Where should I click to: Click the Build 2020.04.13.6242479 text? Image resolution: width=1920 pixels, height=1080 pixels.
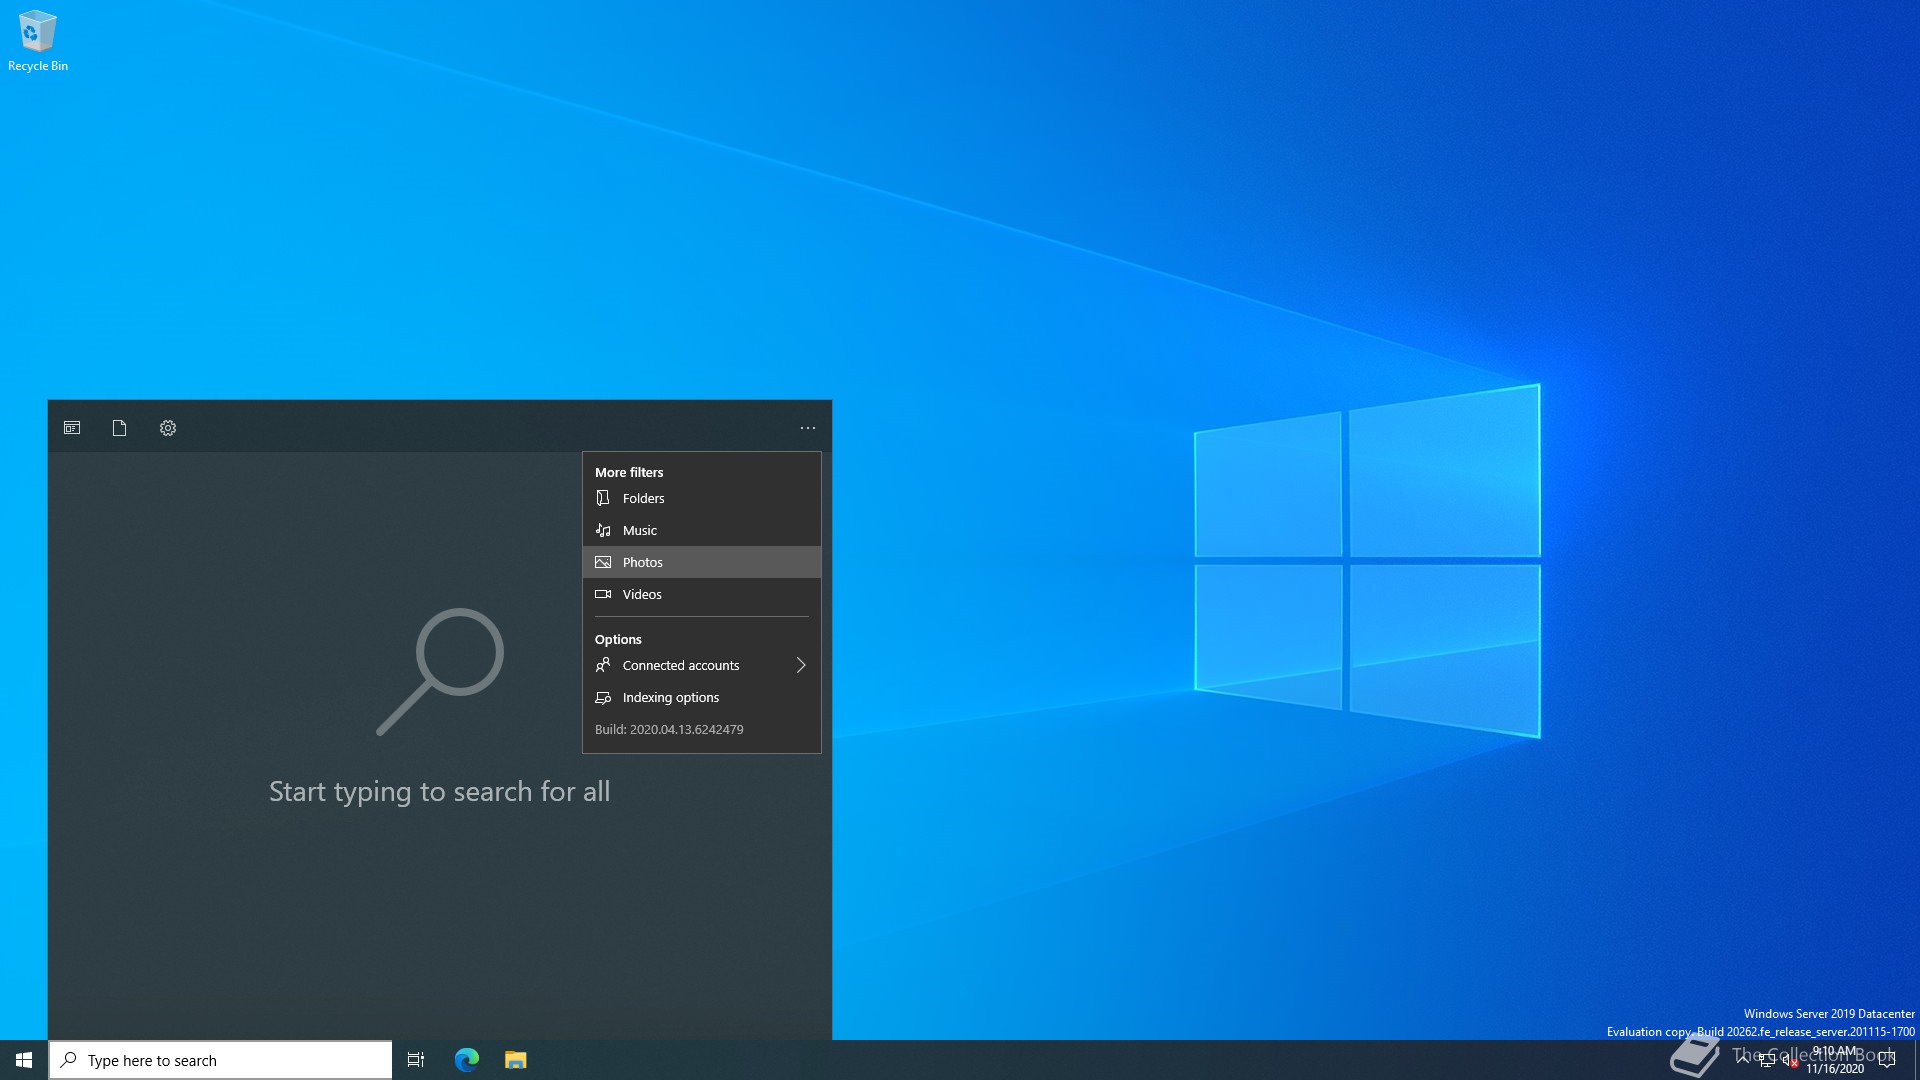[x=669, y=729]
